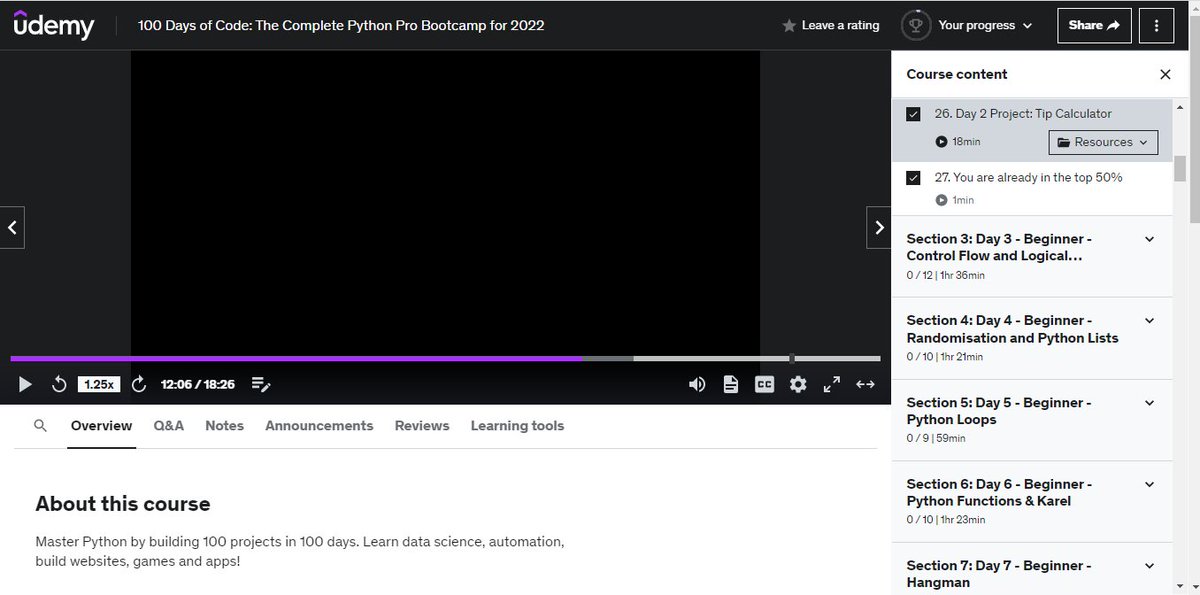This screenshot has width=1200, height=595.
Task: Click the 12:06 / 18:26 time display
Action: tap(198, 384)
